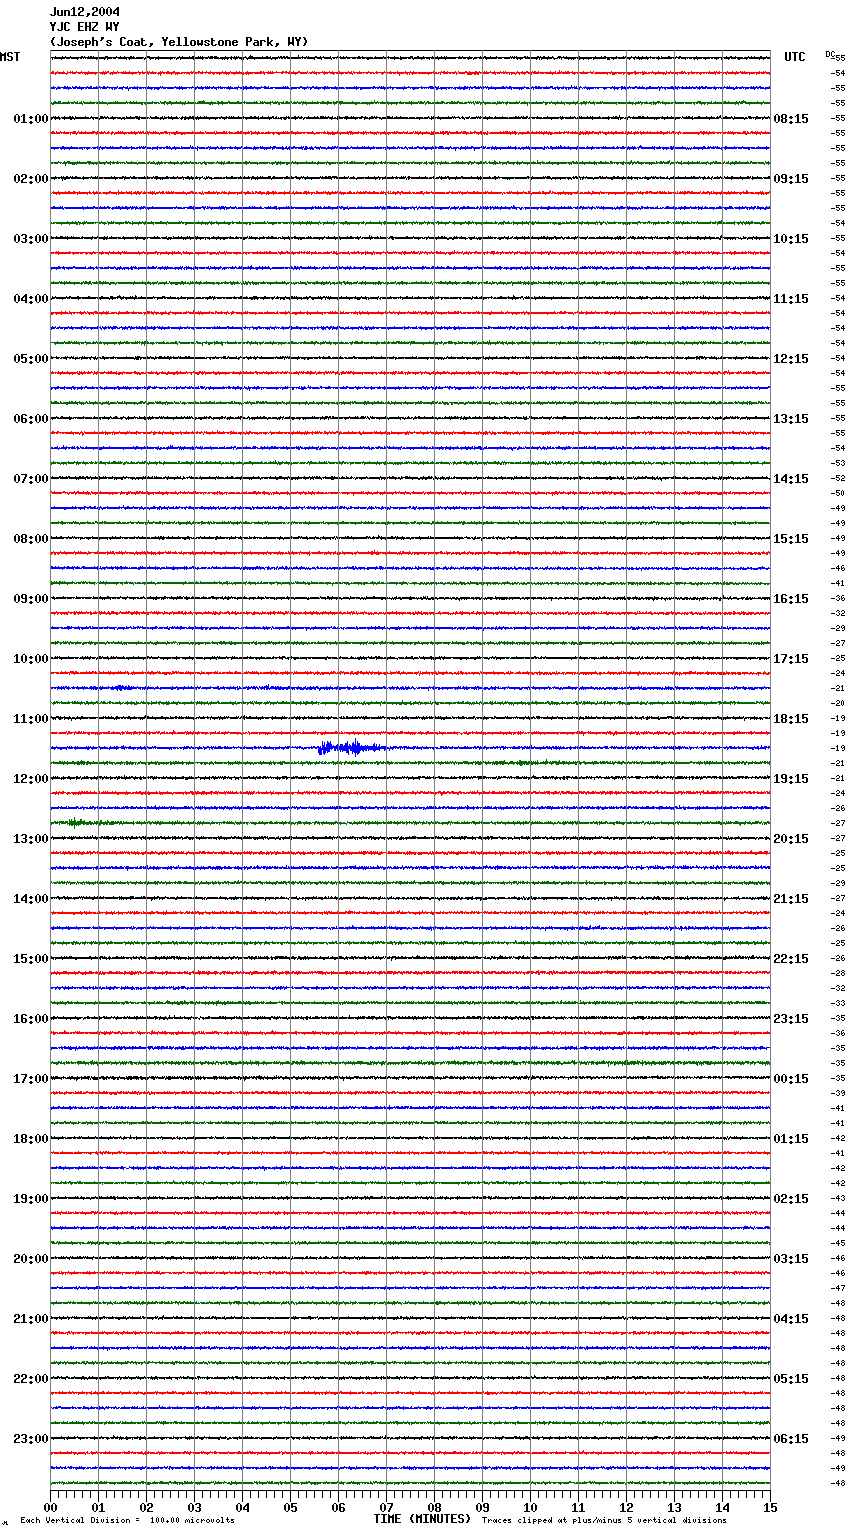Click the 21:15 UTC time label
Viewport: 850px width, 1534px height.
[x=791, y=899]
